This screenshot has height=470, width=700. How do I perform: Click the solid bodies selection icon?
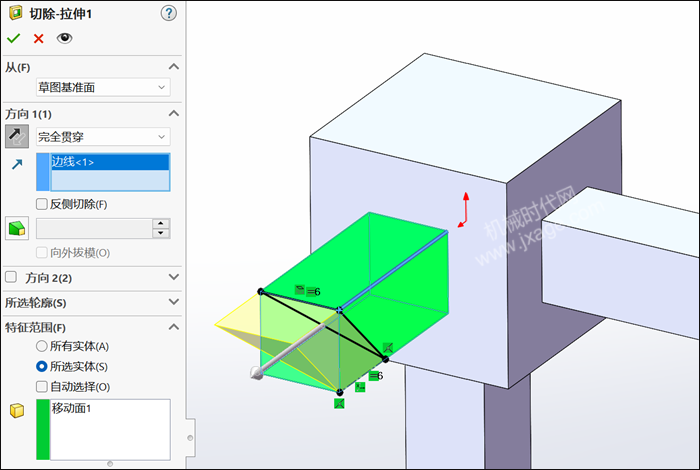tap(17, 410)
